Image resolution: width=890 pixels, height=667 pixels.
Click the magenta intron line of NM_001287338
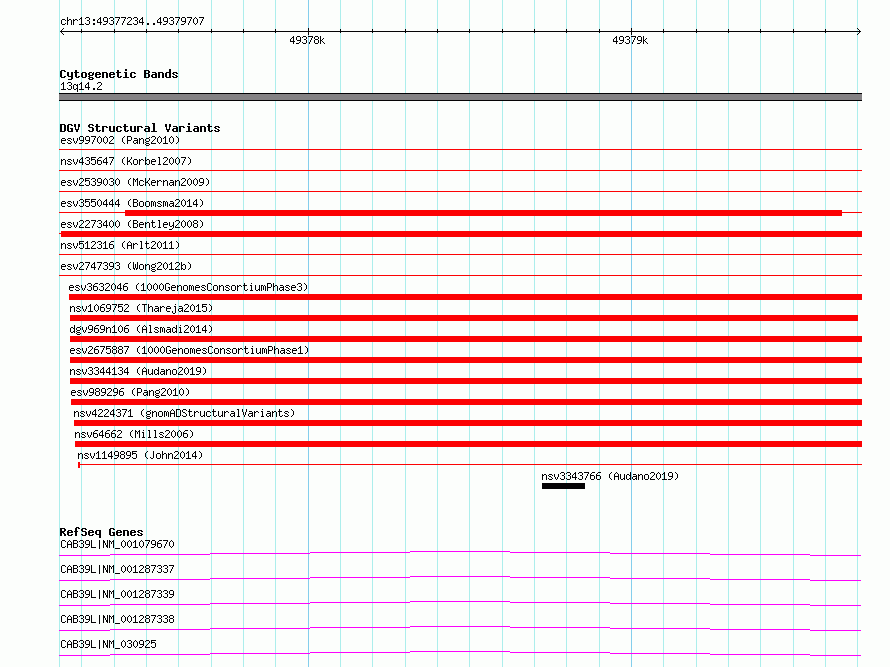click(460, 628)
